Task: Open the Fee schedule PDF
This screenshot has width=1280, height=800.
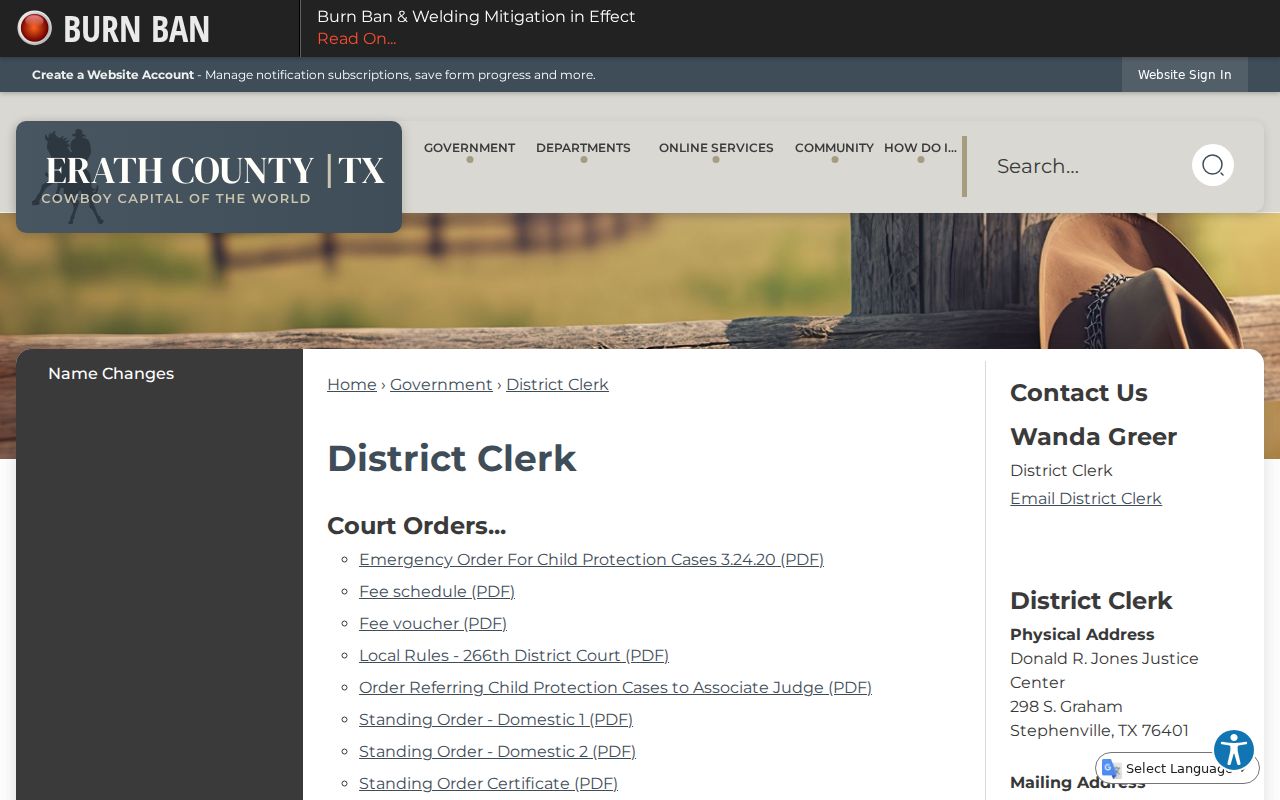Action: (437, 592)
